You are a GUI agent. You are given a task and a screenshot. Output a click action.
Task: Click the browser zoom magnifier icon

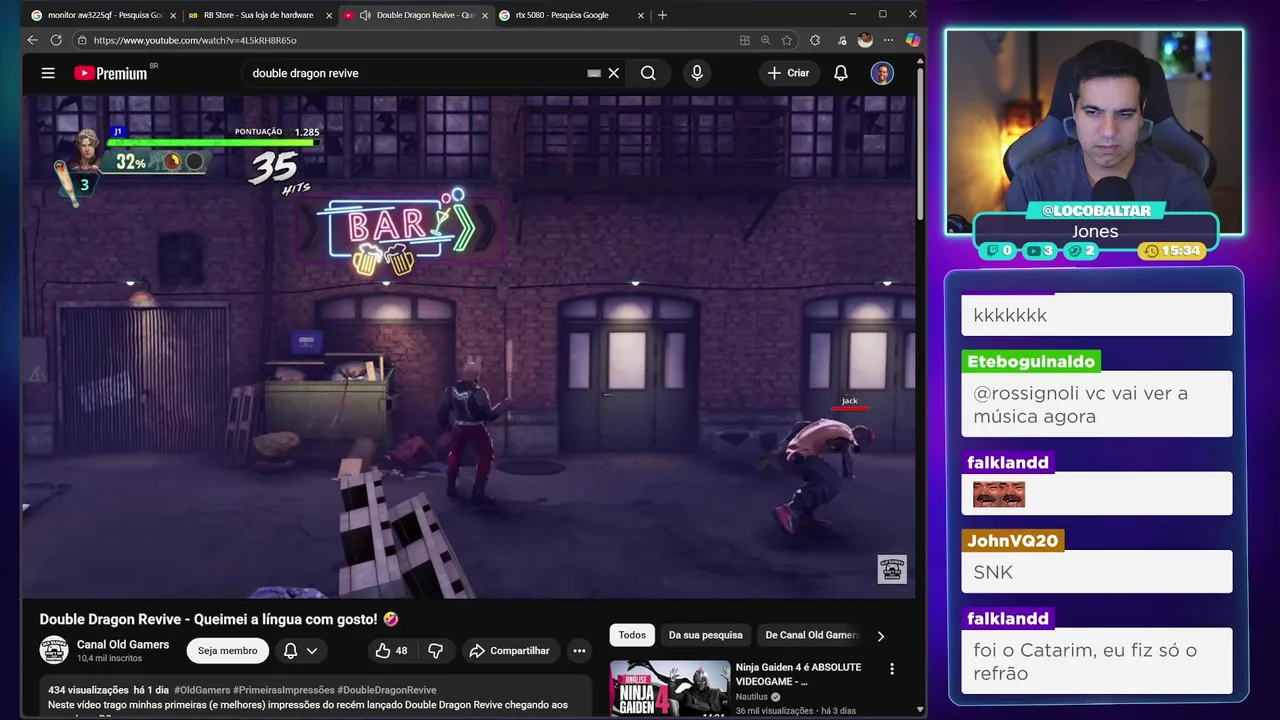pos(765,40)
